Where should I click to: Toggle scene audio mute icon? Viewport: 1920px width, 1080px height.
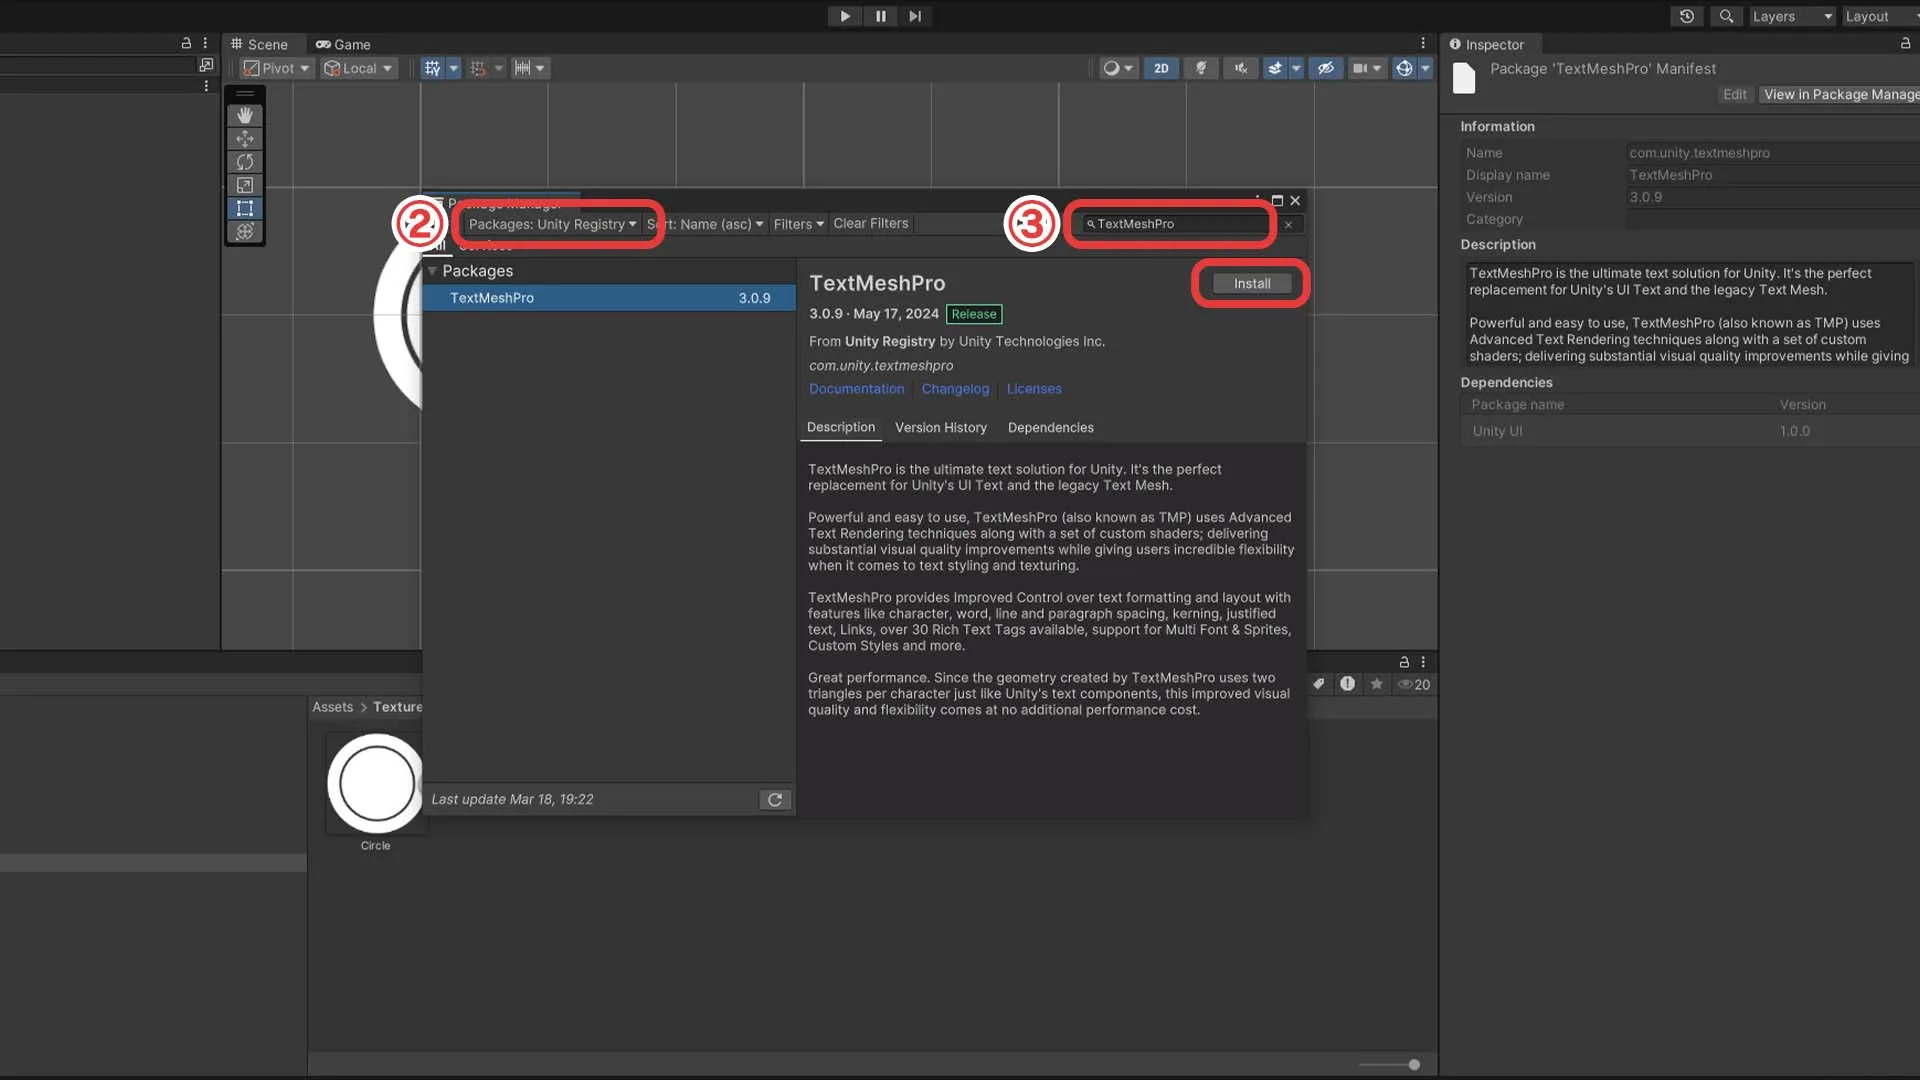1241,68
